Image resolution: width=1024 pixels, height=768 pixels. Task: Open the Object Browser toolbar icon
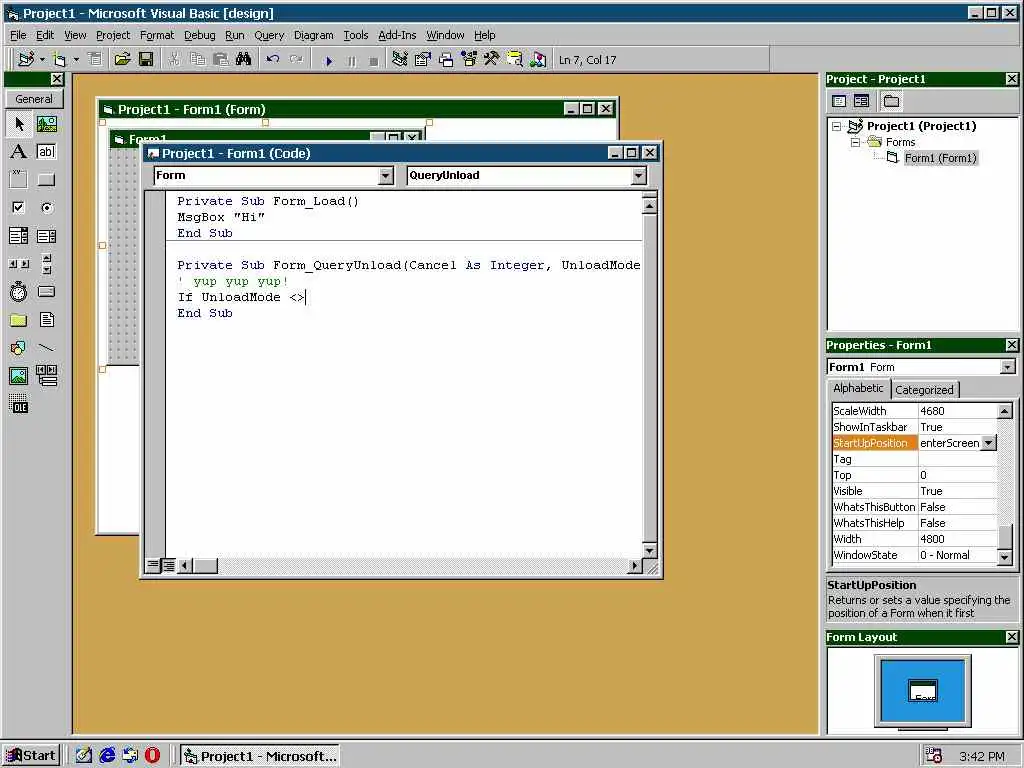469,59
